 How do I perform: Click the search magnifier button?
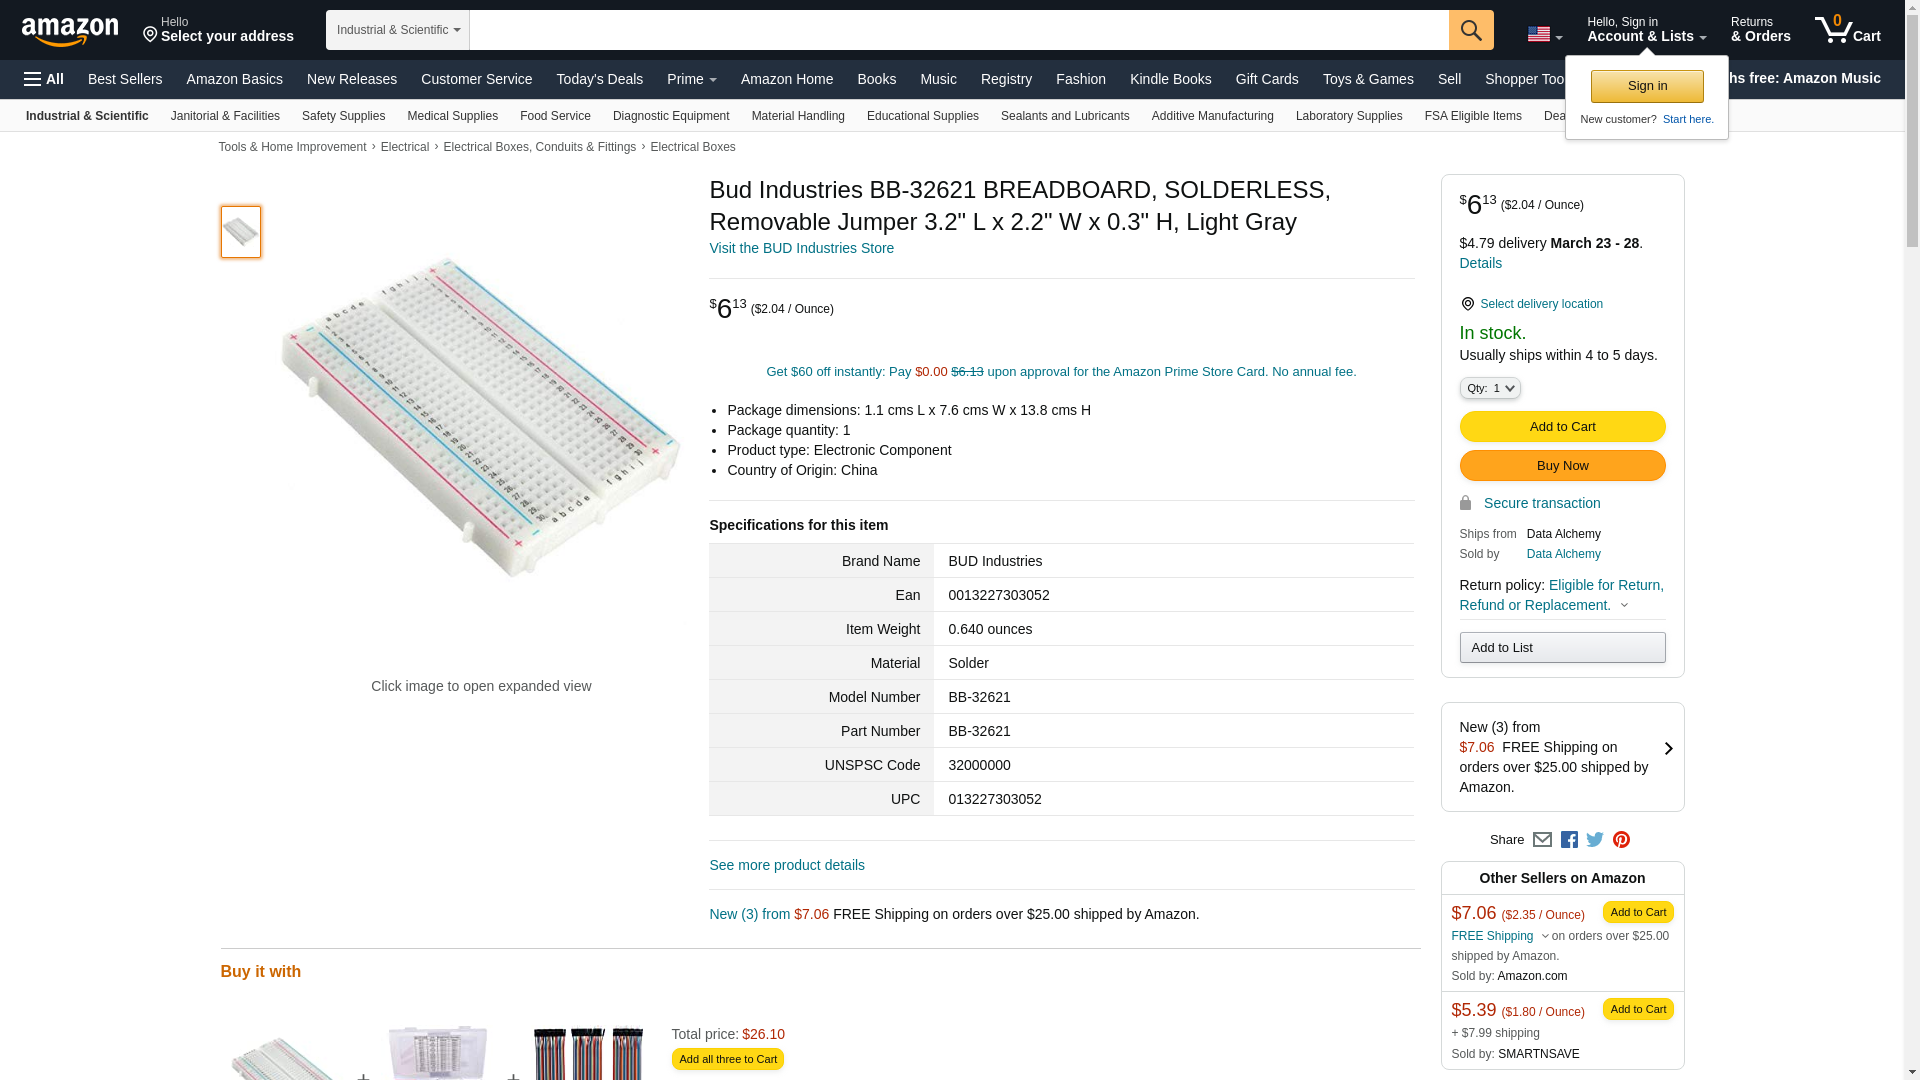point(1470,30)
